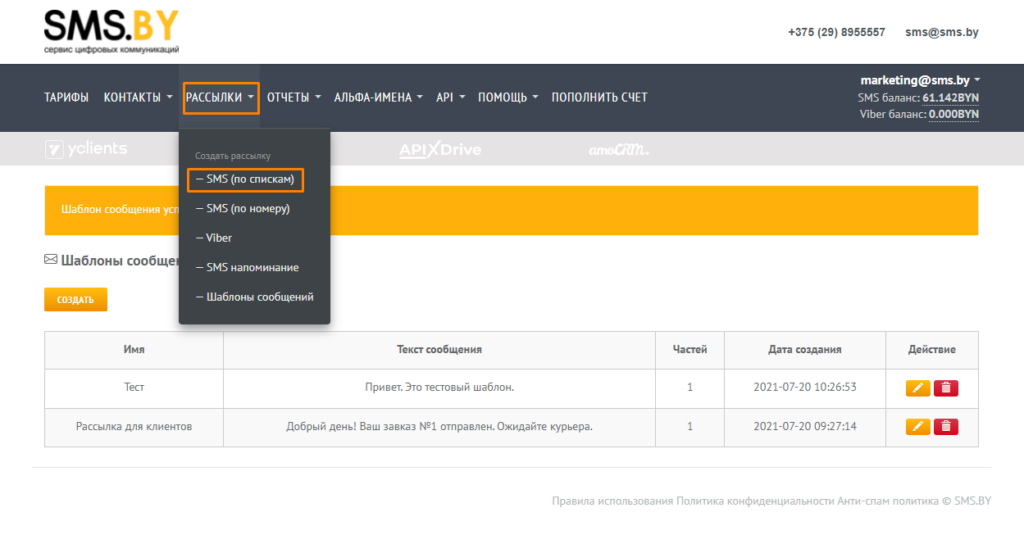Choose SMS напоминание menu entry
1024x535 pixels.
click(x=248, y=267)
